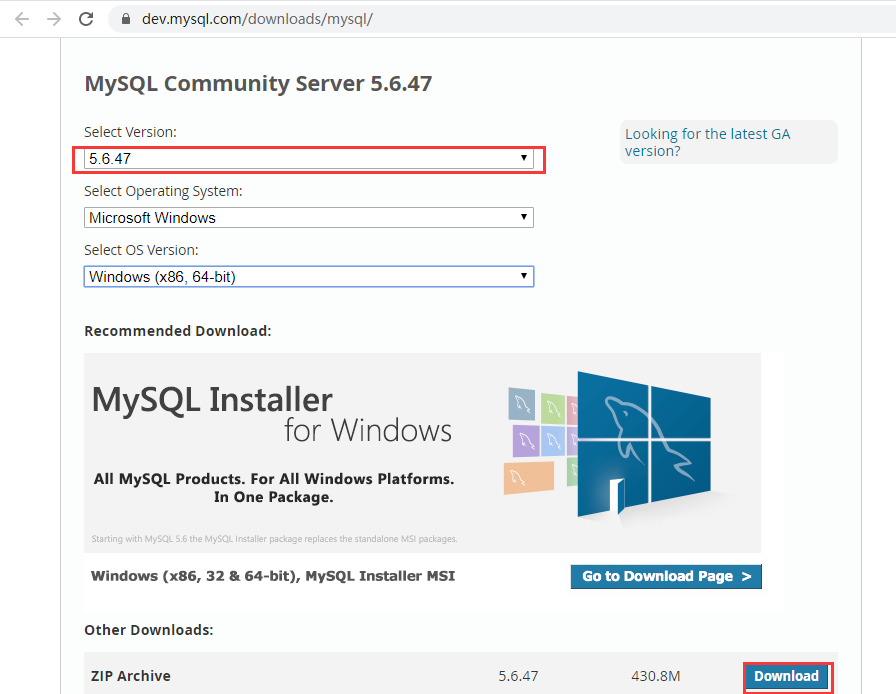View site security lock info

coord(126,19)
